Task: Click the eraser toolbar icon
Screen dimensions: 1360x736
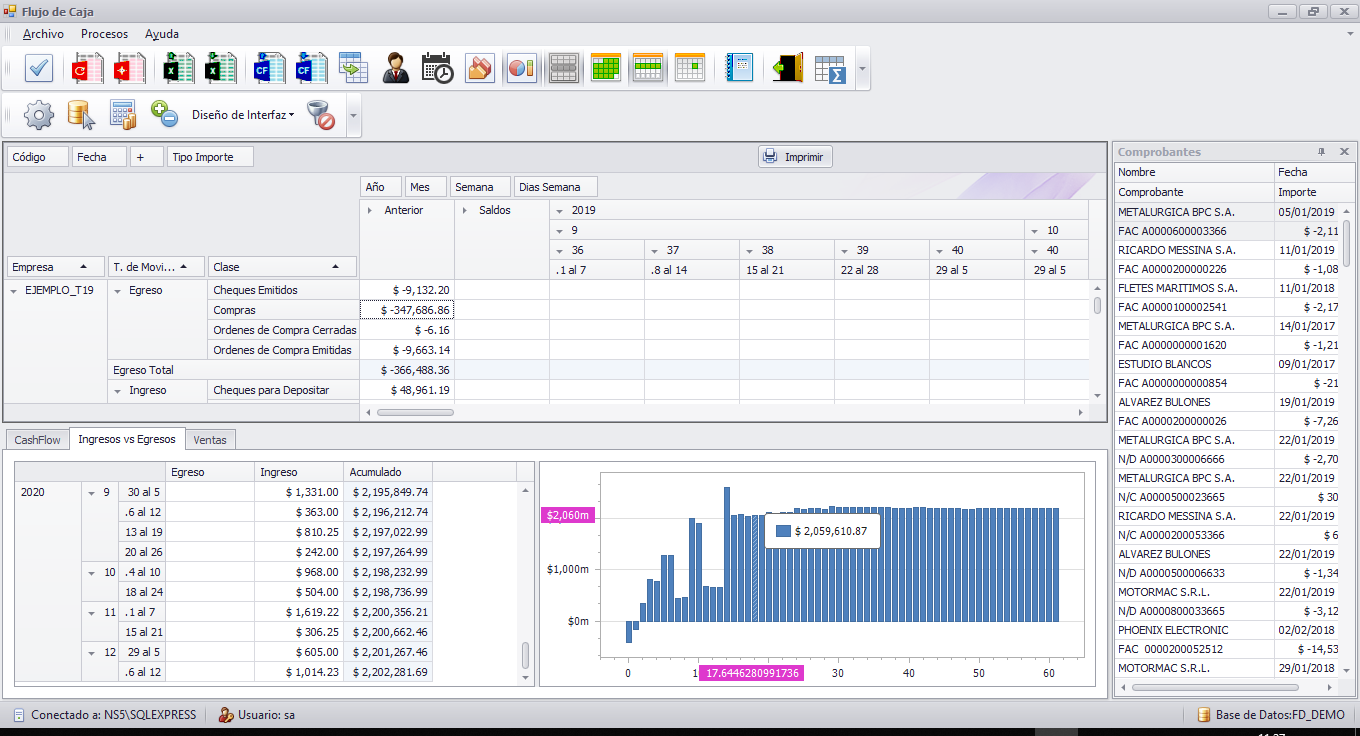Action: click(480, 68)
